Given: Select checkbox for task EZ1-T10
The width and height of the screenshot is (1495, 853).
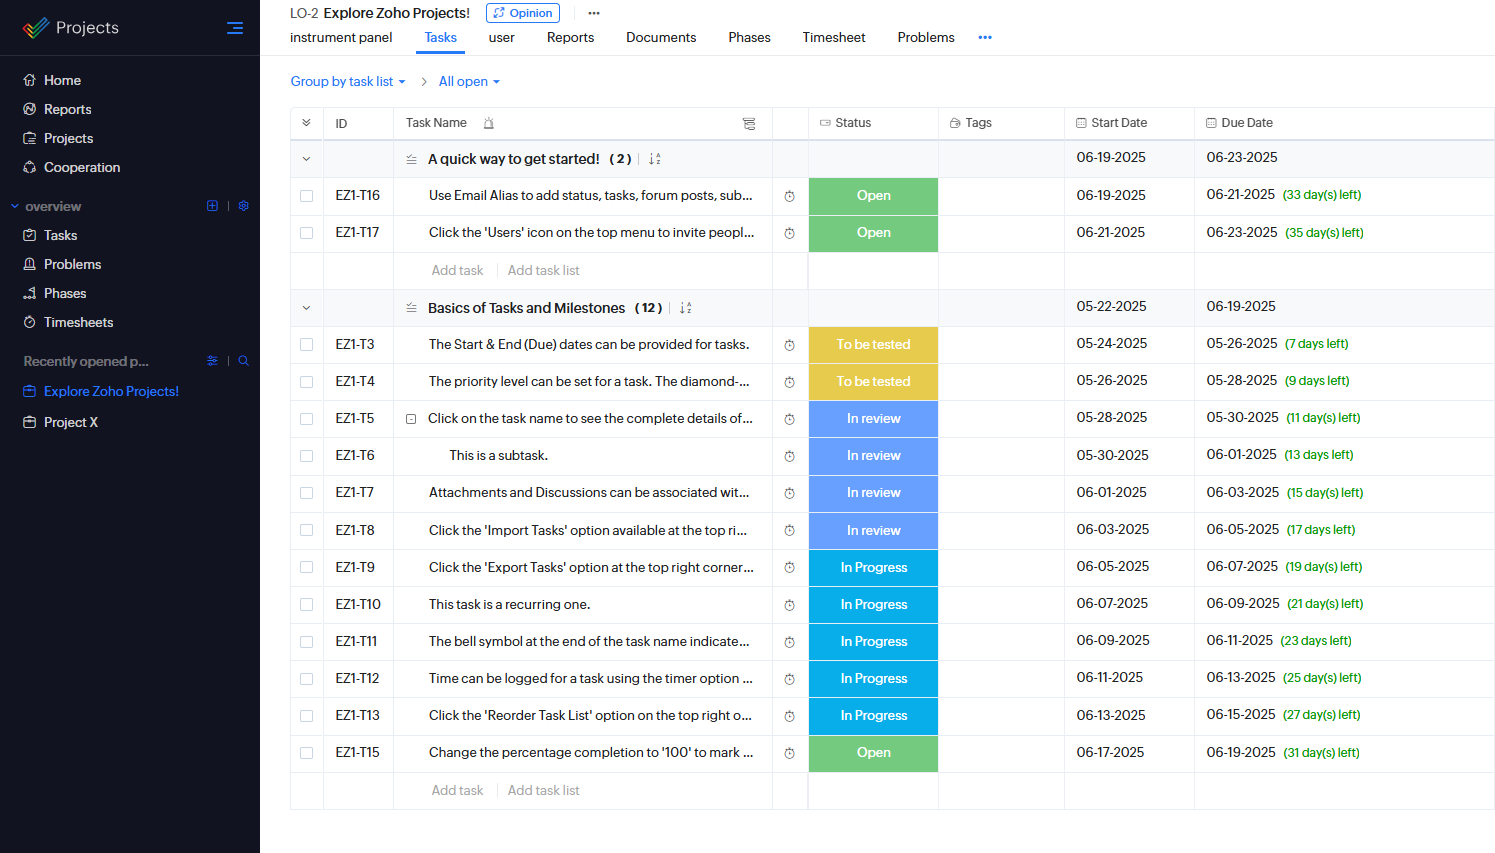Looking at the screenshot, I should pyautogui.click(x=307, y=605).
